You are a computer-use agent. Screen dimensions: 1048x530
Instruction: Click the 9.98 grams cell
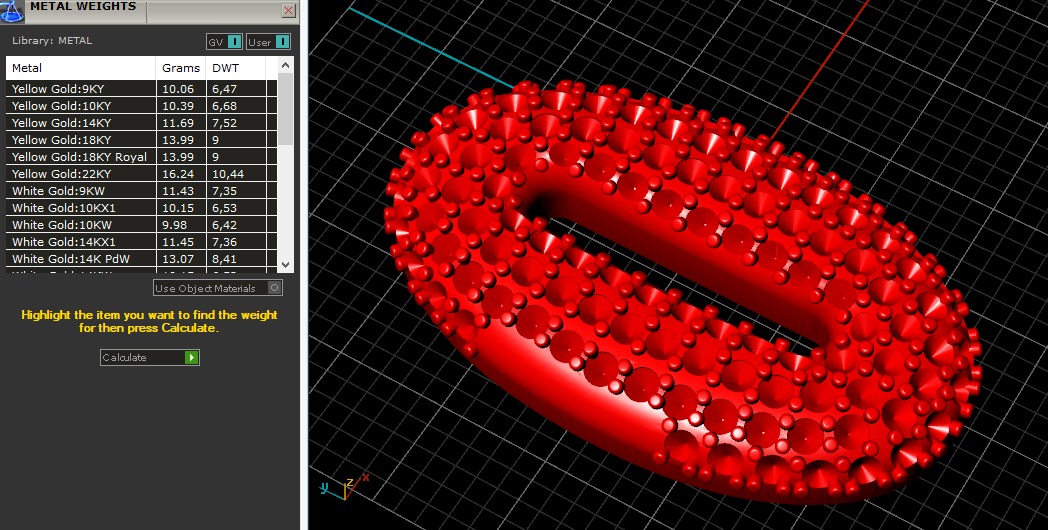coord(181,225)
